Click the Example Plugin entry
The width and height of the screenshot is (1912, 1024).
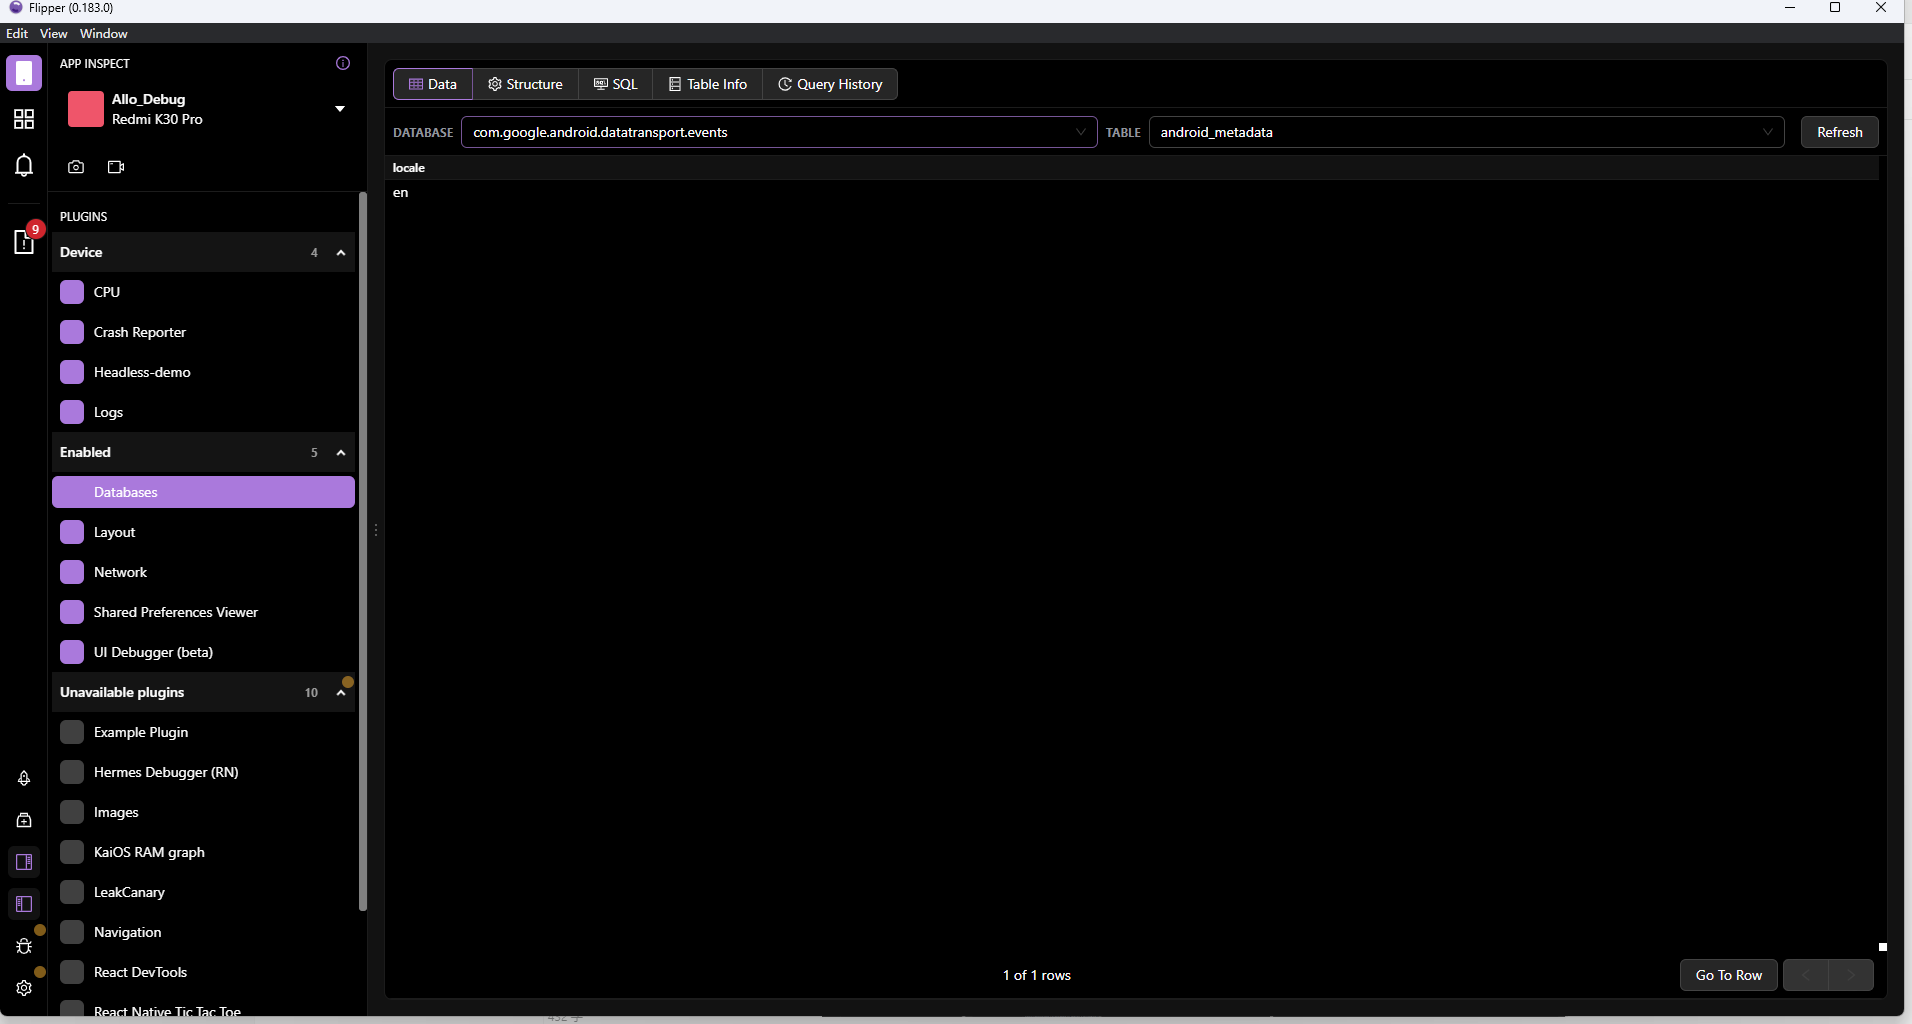pyautogui.click(x=204, y=732)
